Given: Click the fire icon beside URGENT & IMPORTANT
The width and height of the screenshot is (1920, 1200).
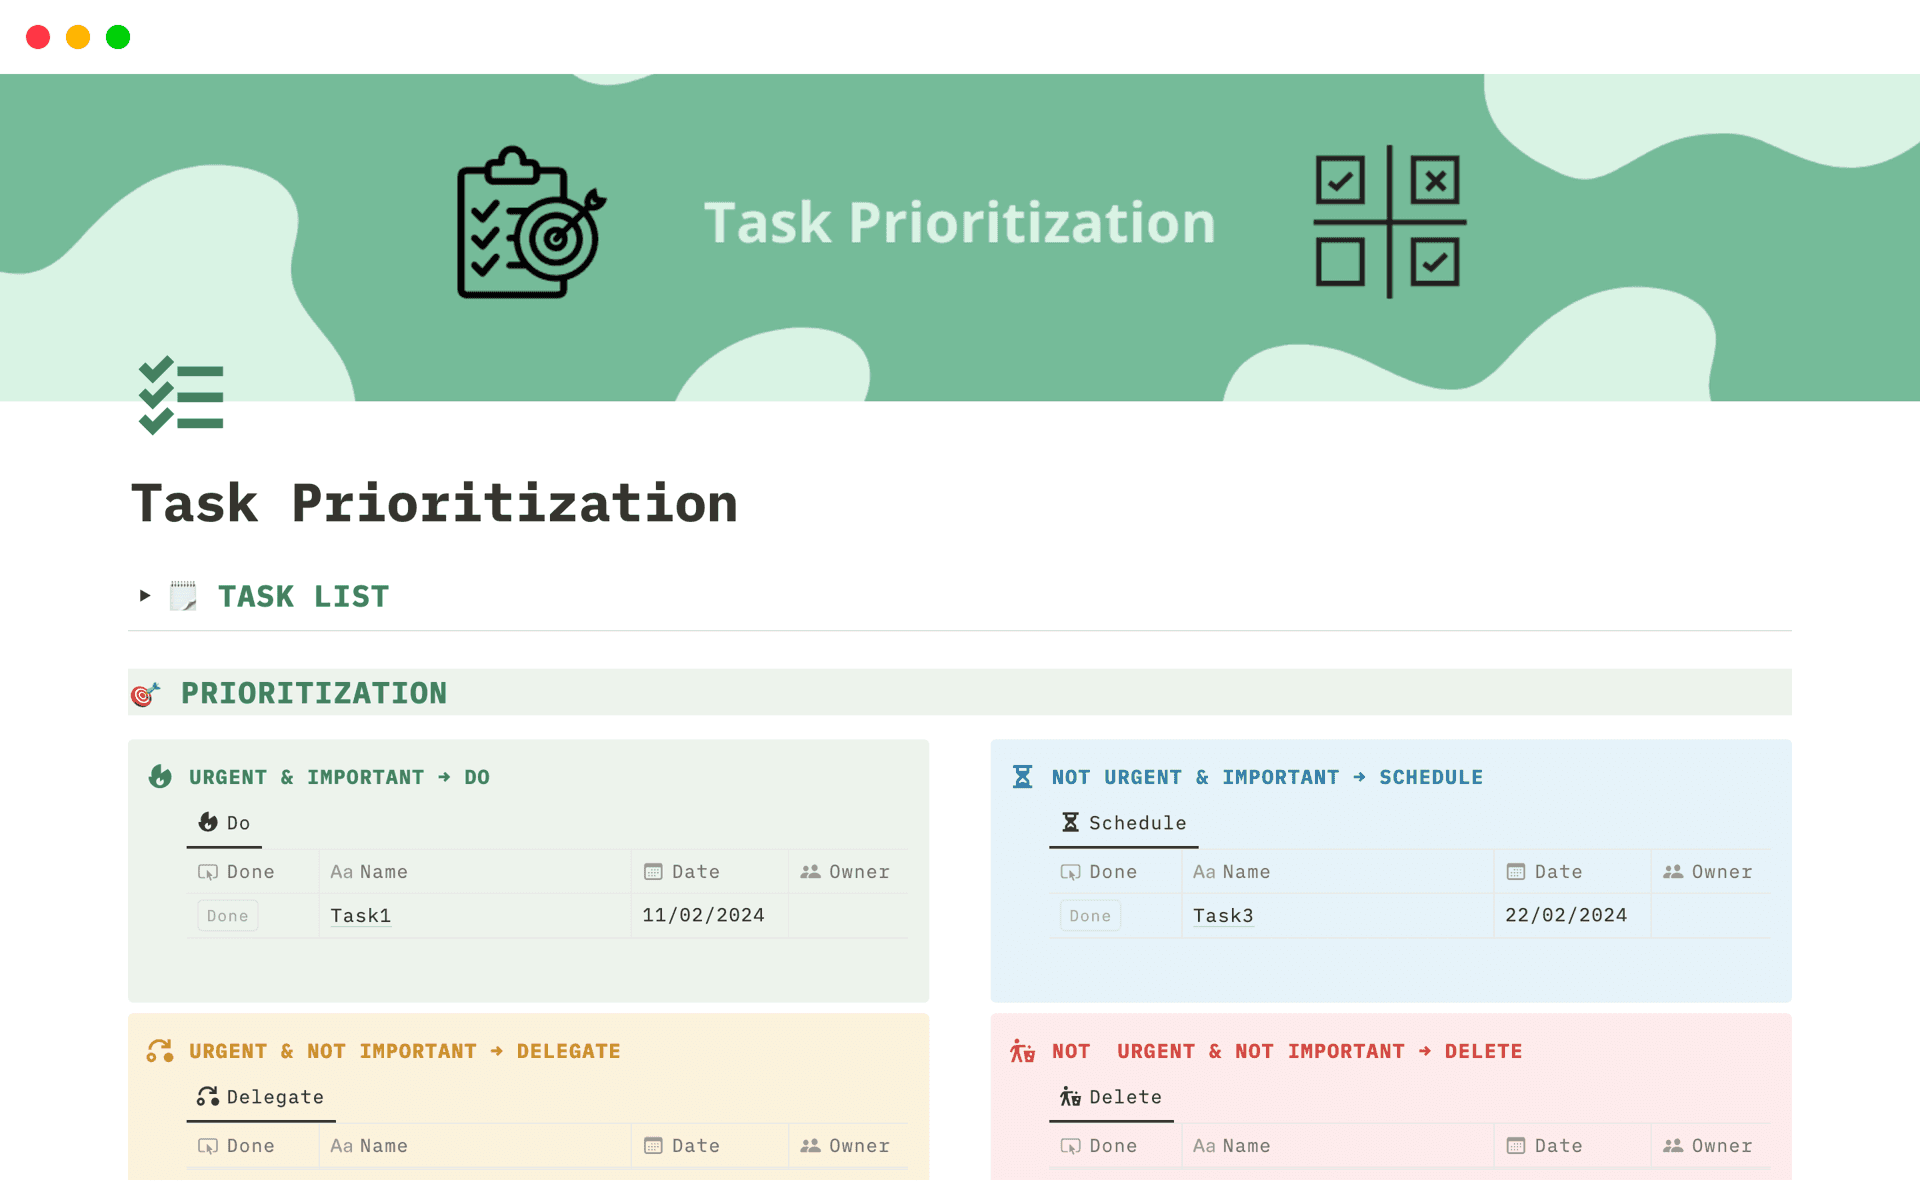Looking at the screenshot, I should [161, 776].
